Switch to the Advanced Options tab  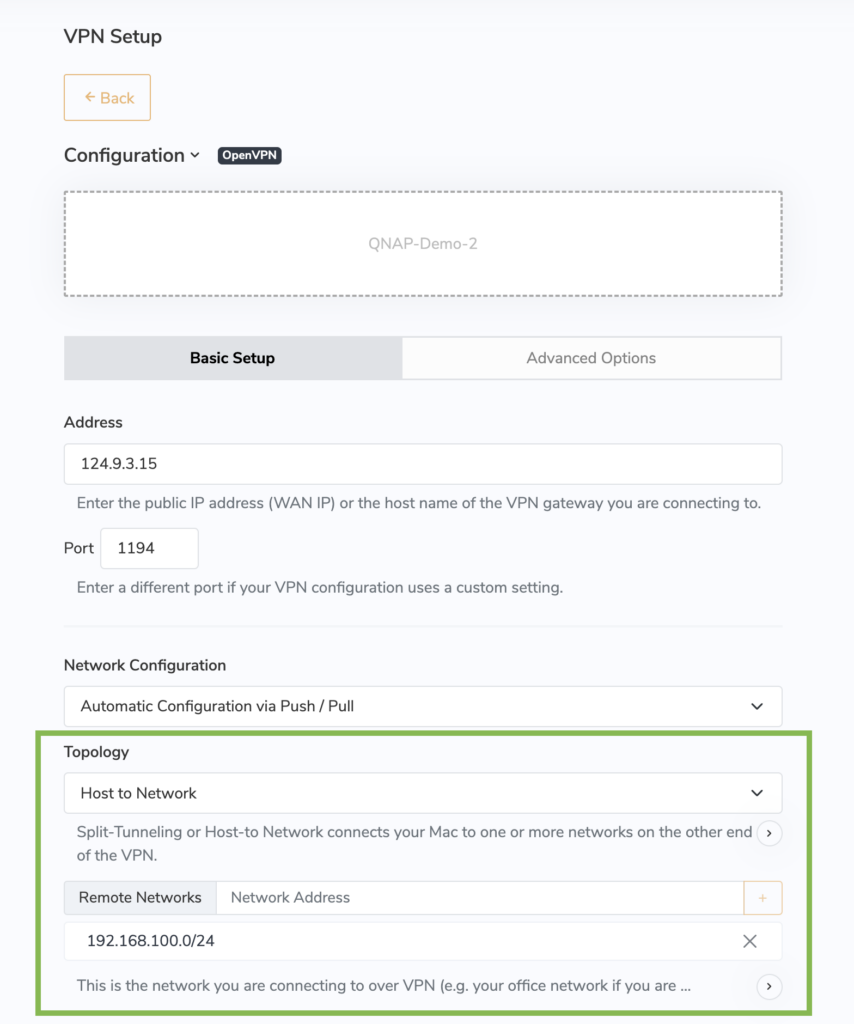click(x=590, y=357)
